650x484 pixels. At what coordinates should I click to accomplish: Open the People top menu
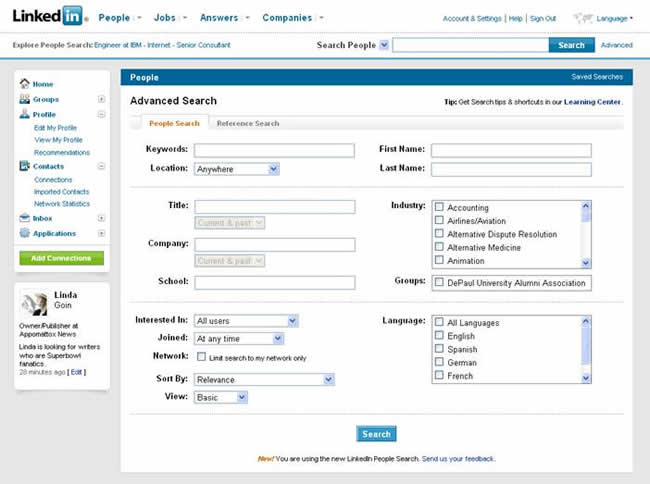tap(114, 18)
